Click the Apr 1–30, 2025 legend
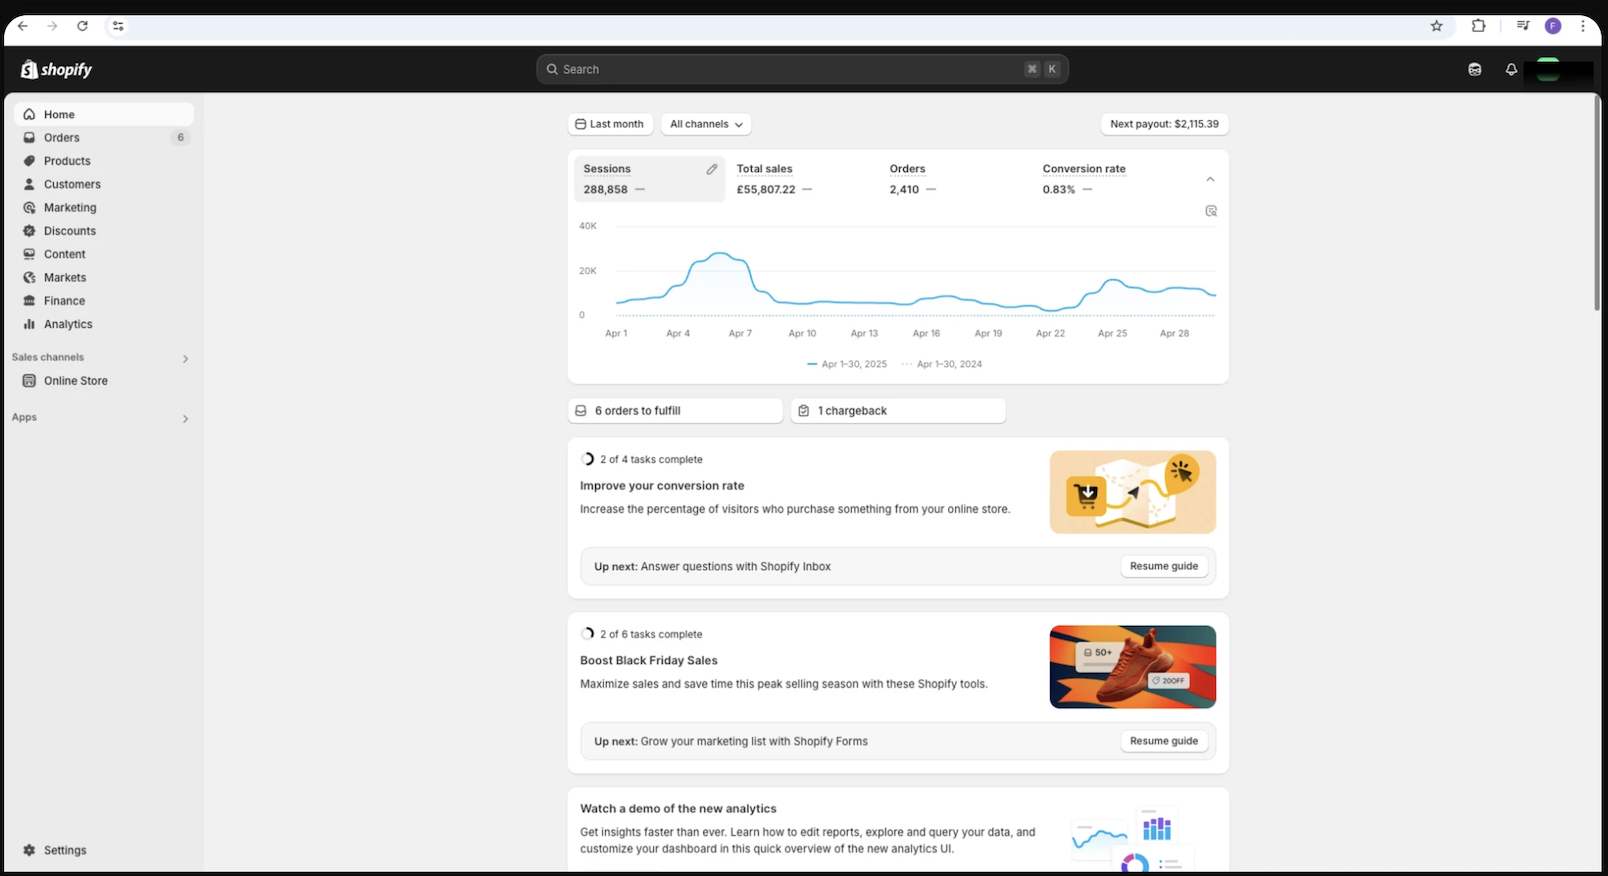 (847, 364)
